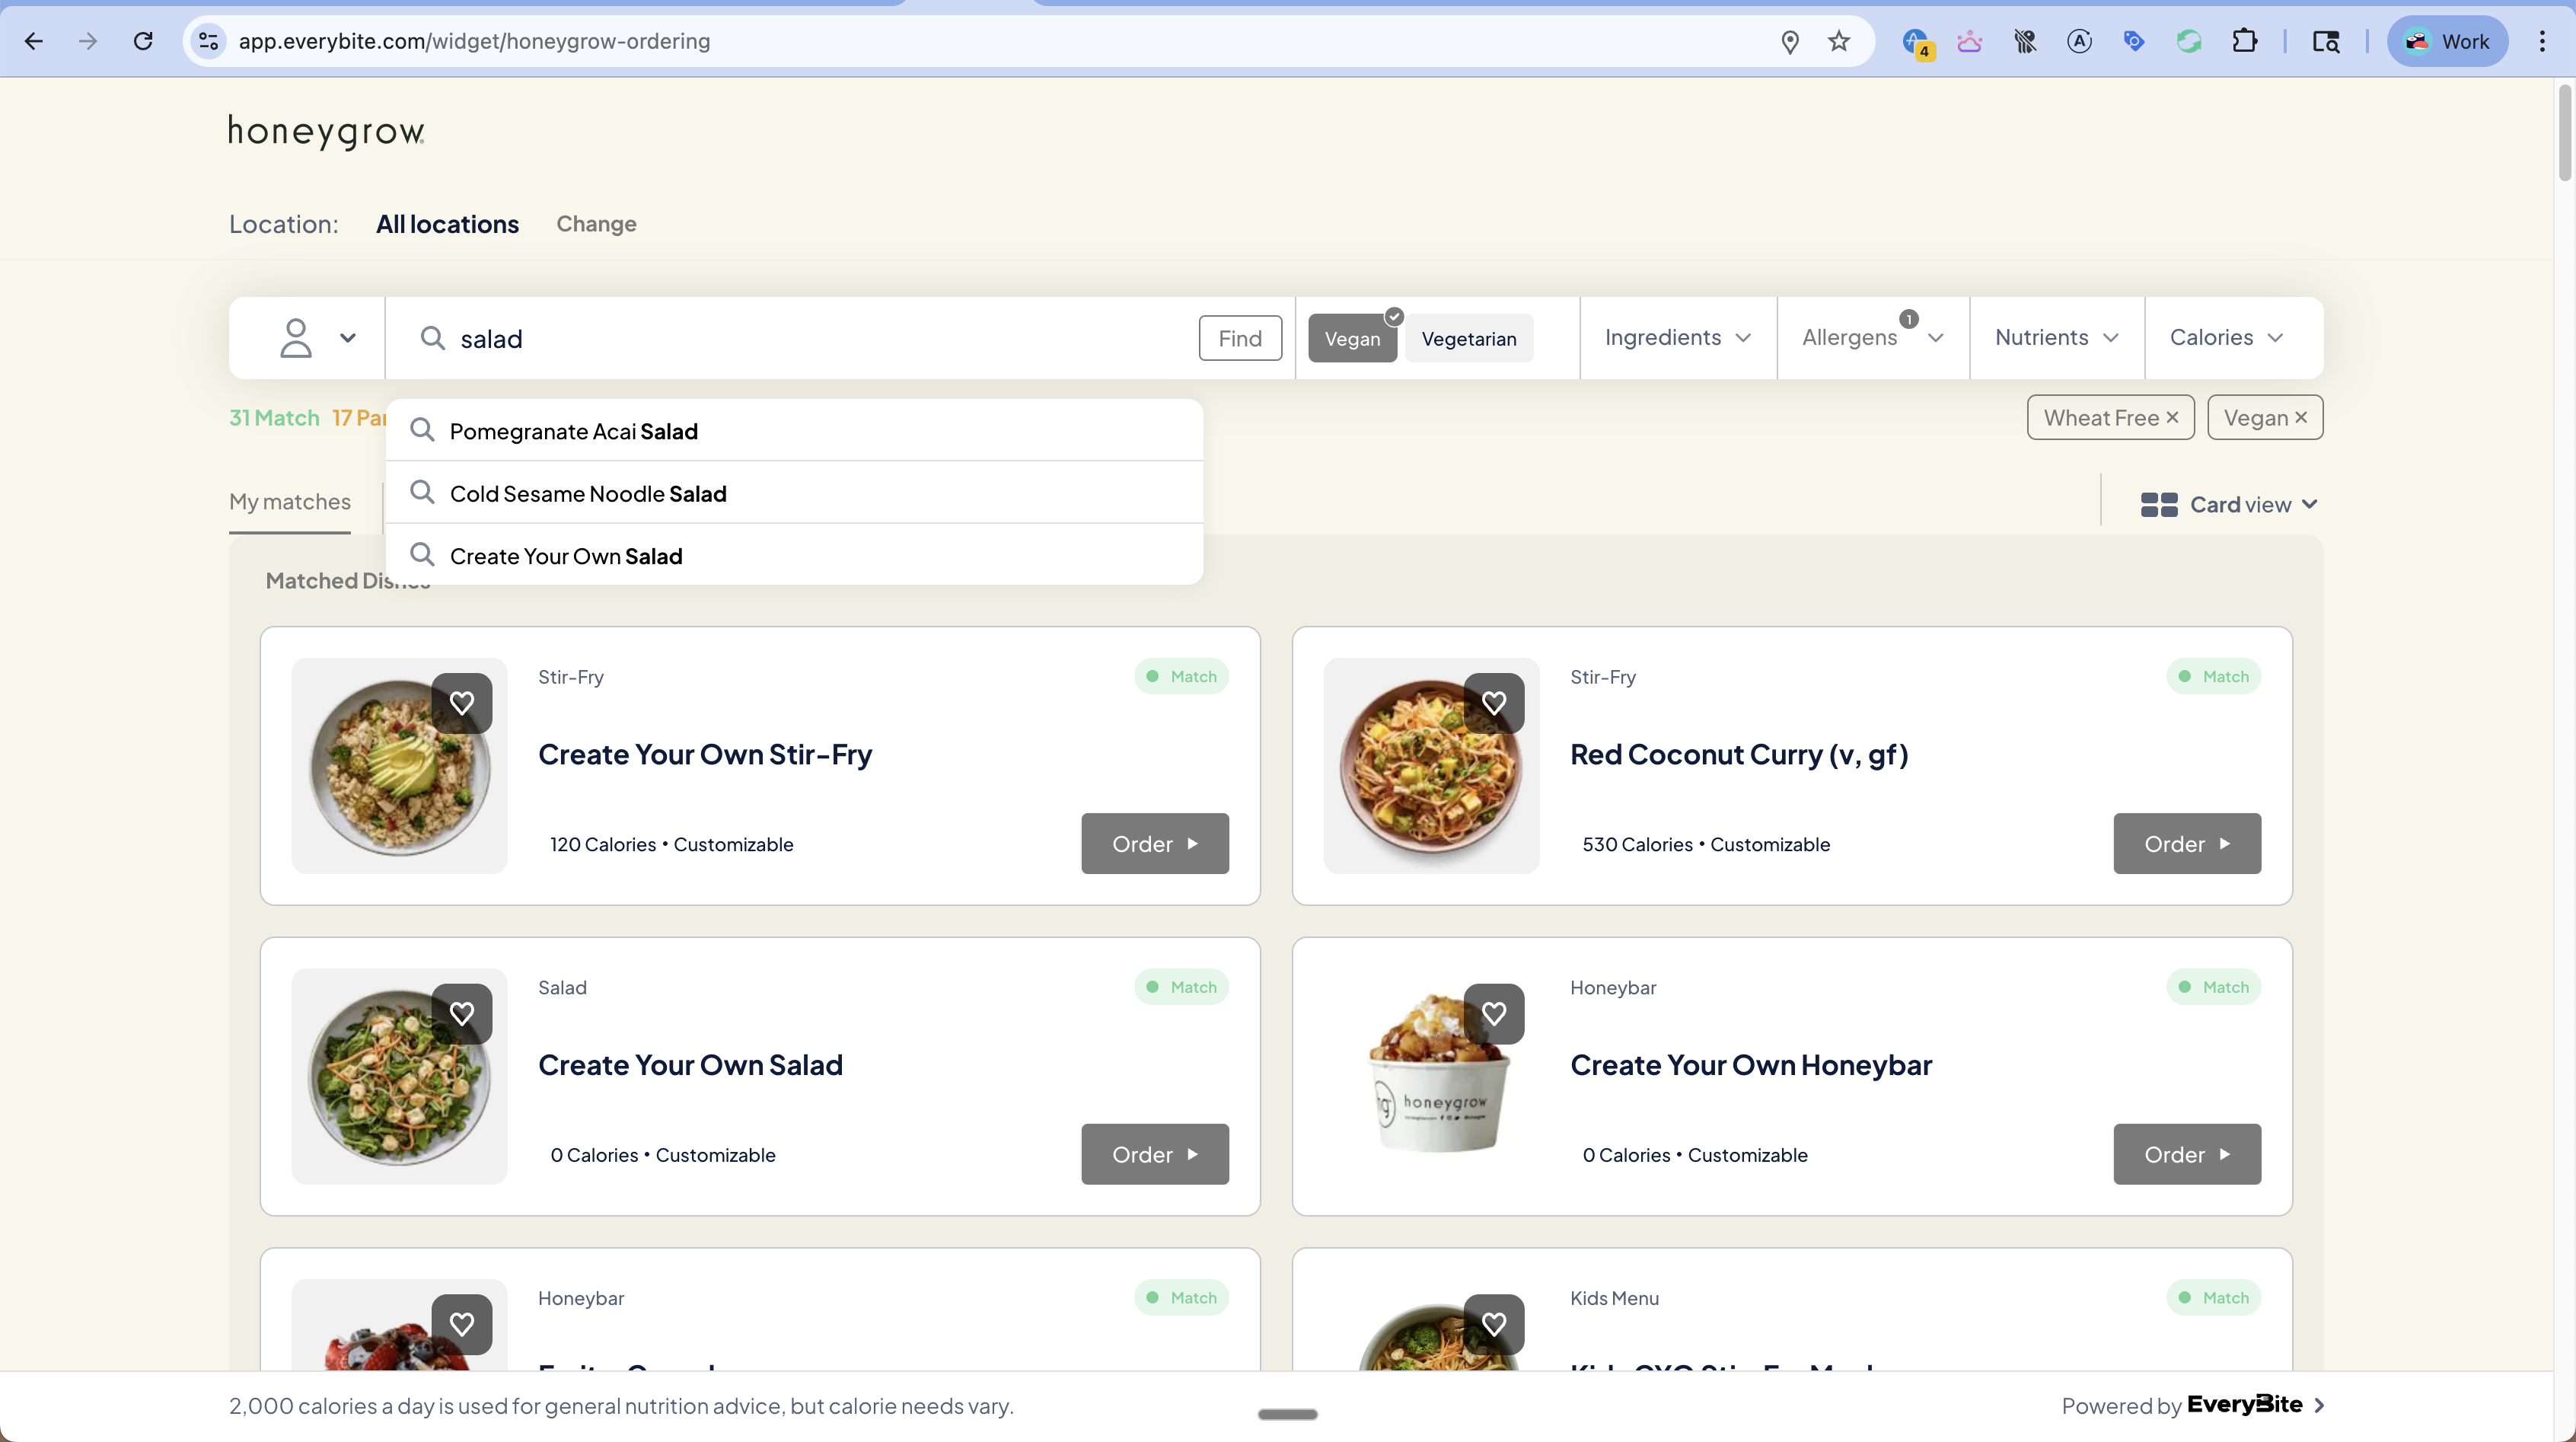Remove the Wheat Free filter chip
Image resolution: width=2576 pixels, height=1442 pixels.
click(2172, 417)
